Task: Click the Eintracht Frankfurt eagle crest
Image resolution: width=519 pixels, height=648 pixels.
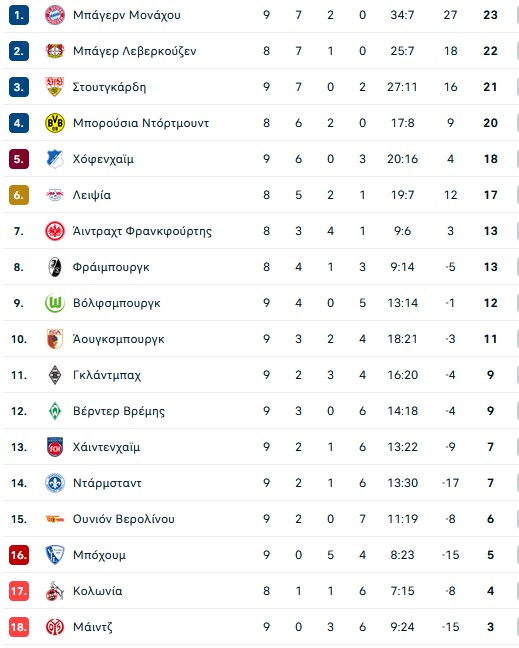Action: click(x=55, y=231)
